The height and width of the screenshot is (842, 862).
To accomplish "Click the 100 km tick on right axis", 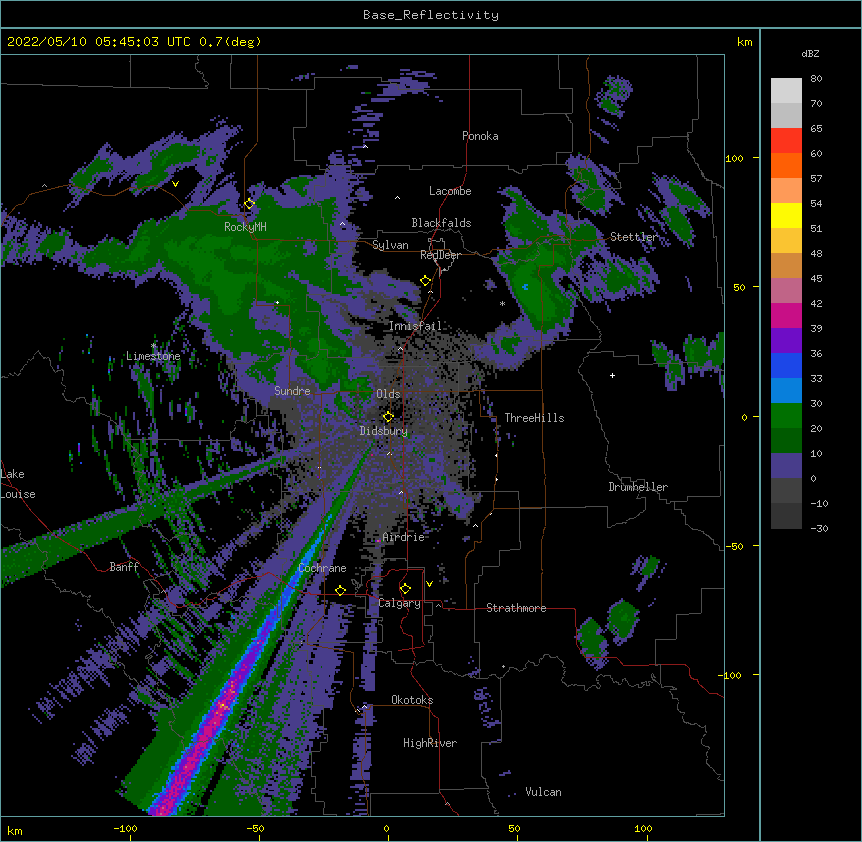I will pos(734,158).
